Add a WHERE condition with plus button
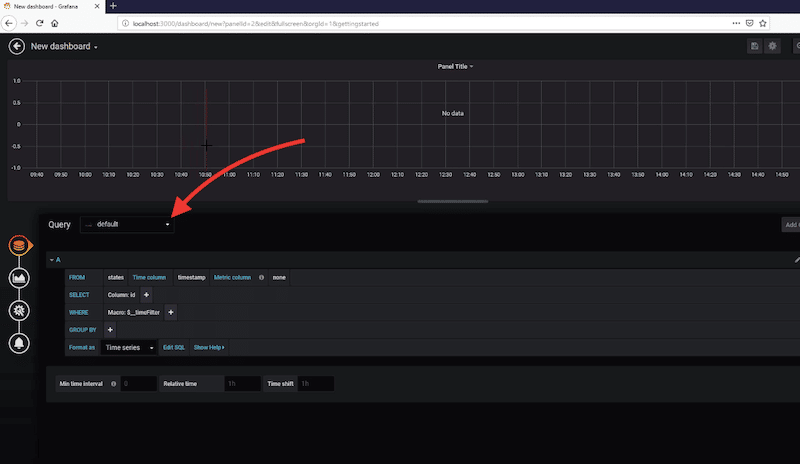Image resolution: width=800 pixels, height=464 pixels. coord(171,312)
